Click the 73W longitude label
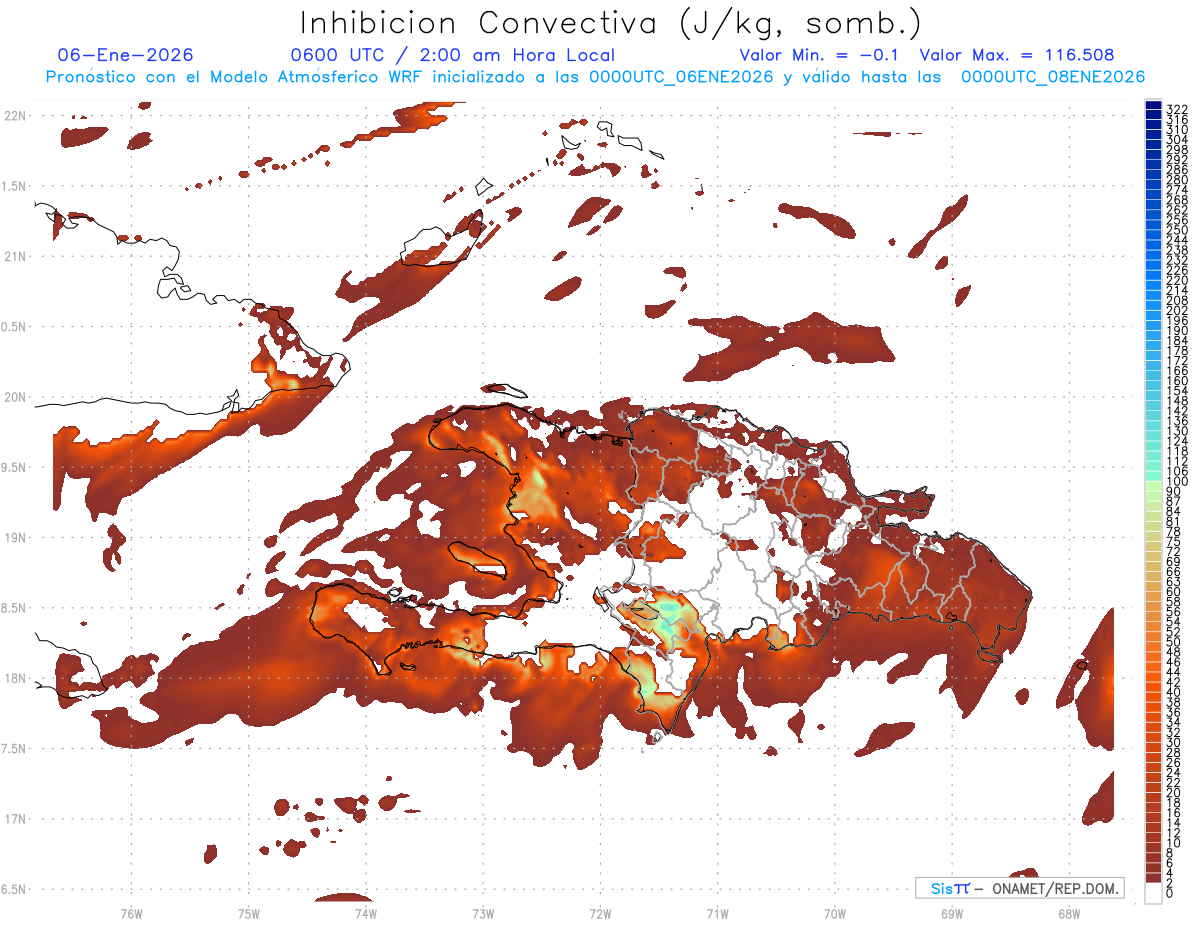This screenshot has height=927, width=1200. (483, 913)
